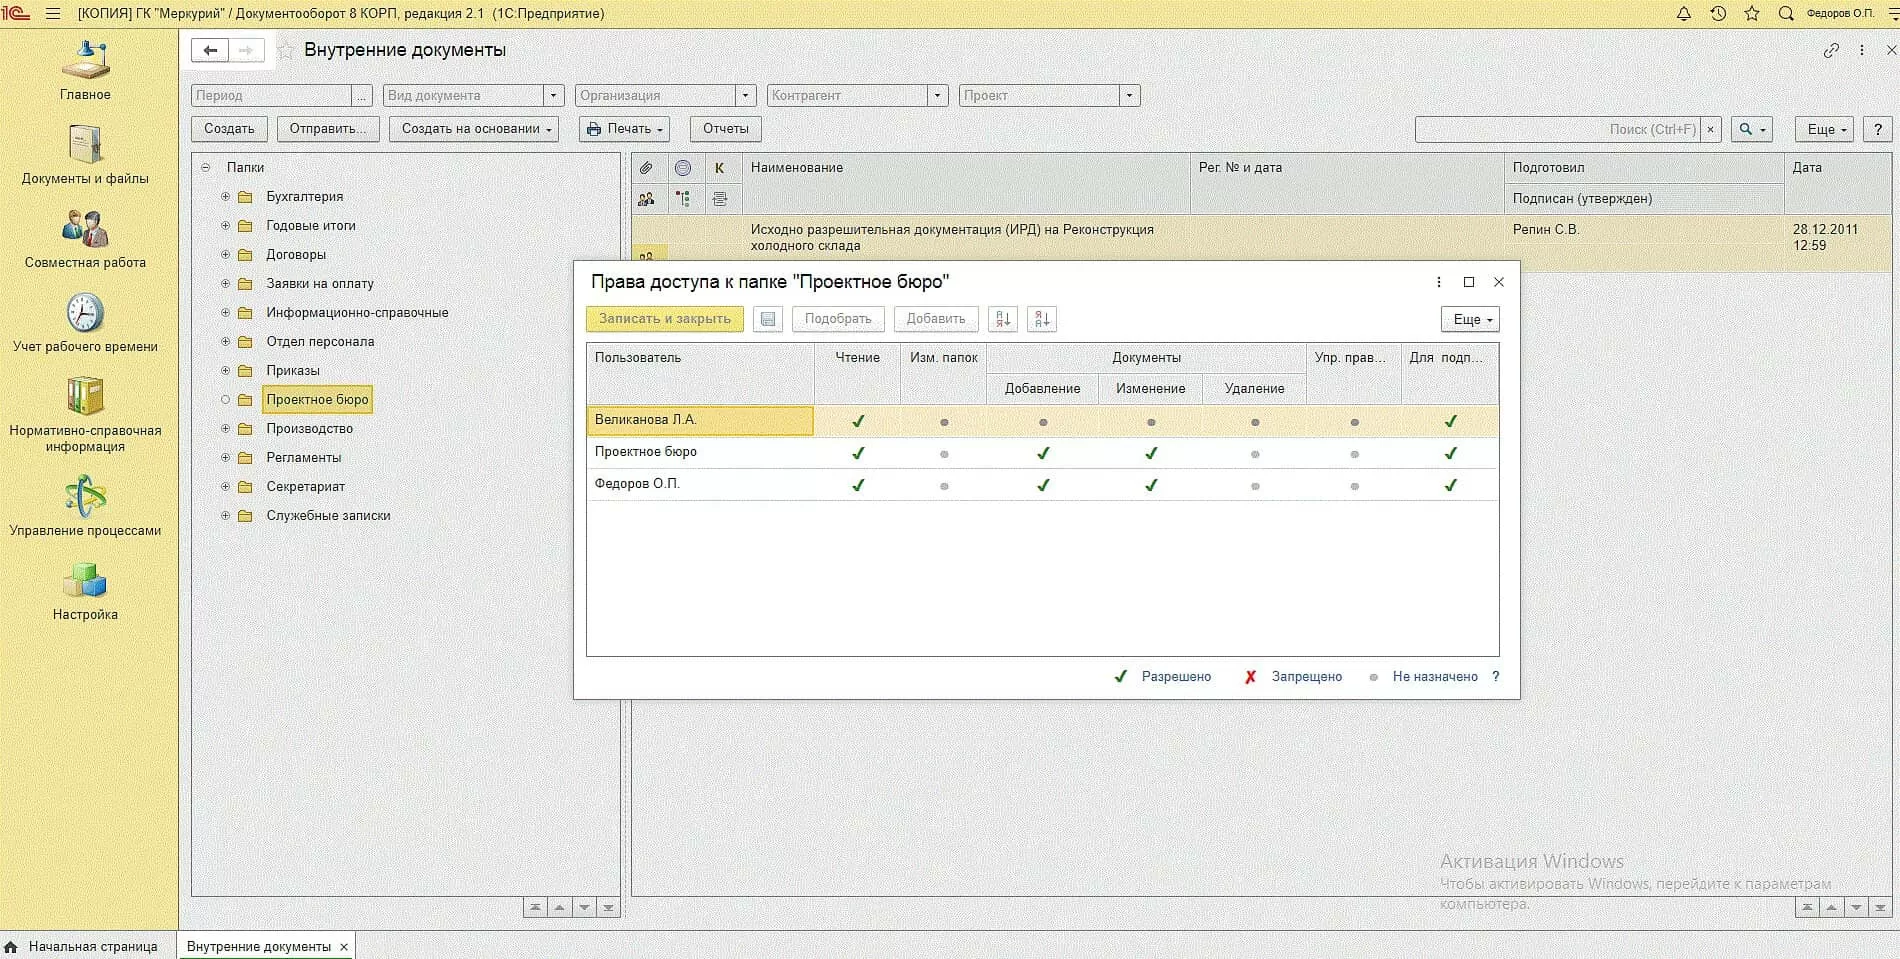1900x959 pixels.
Task: Toggle Изменение for Проектное бюро
Action: (1151, 453)
